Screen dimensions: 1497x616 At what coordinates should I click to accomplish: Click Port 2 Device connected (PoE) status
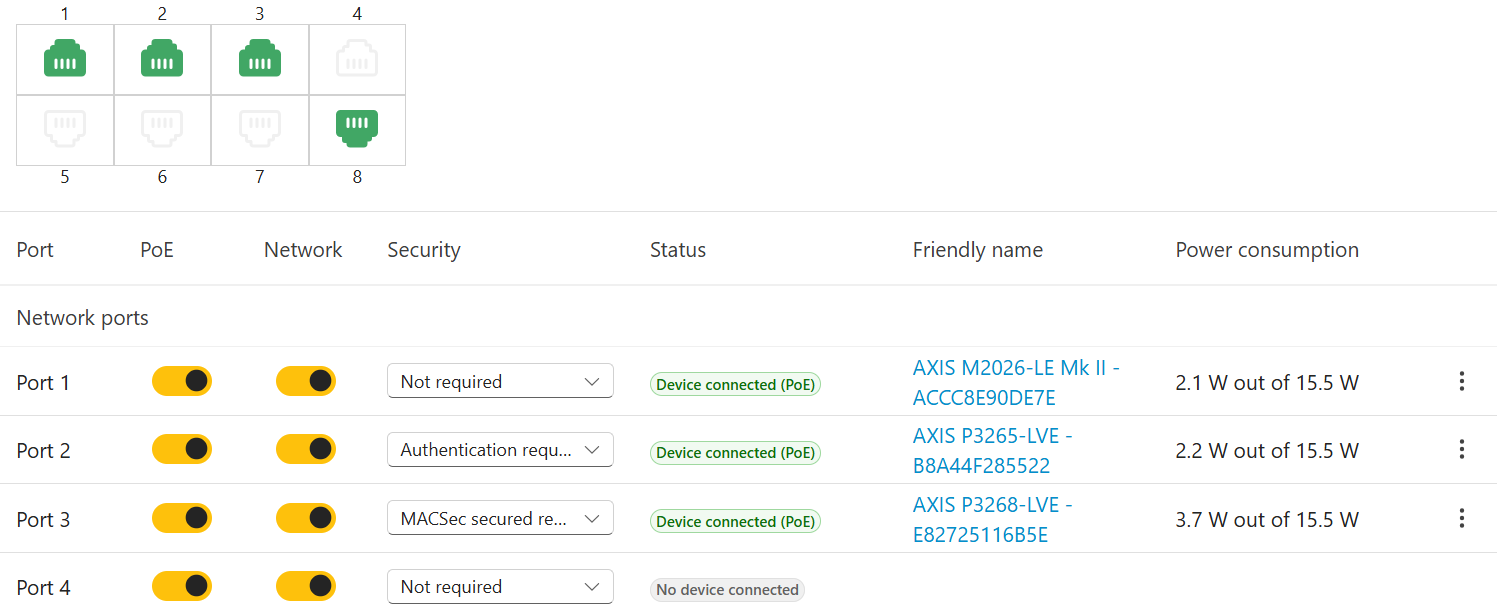(735, 452)
